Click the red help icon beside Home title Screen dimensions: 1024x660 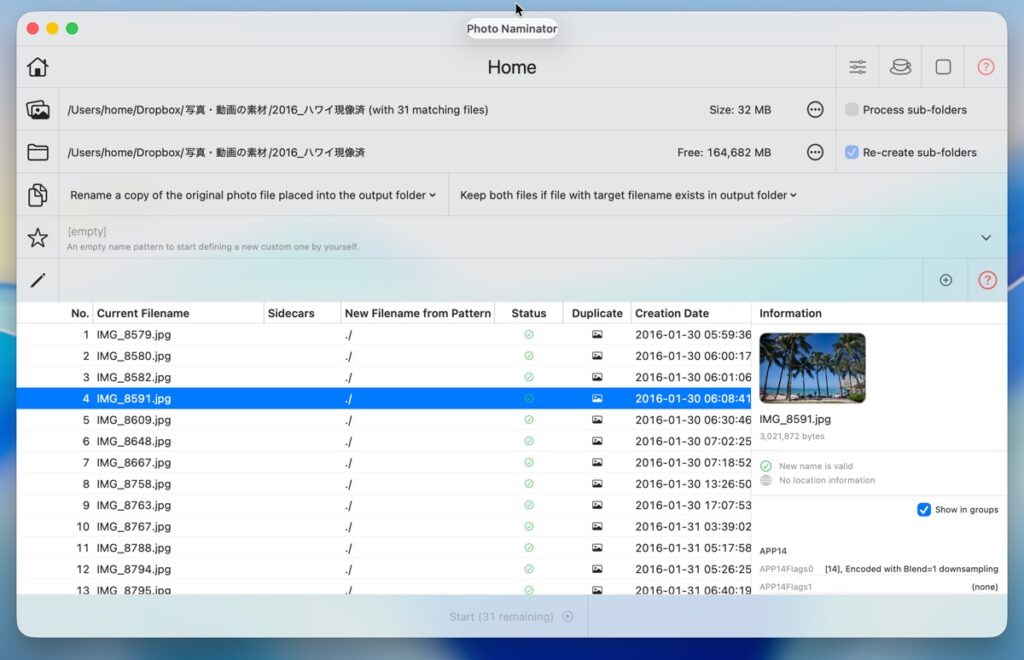click(x=985, y=67)
